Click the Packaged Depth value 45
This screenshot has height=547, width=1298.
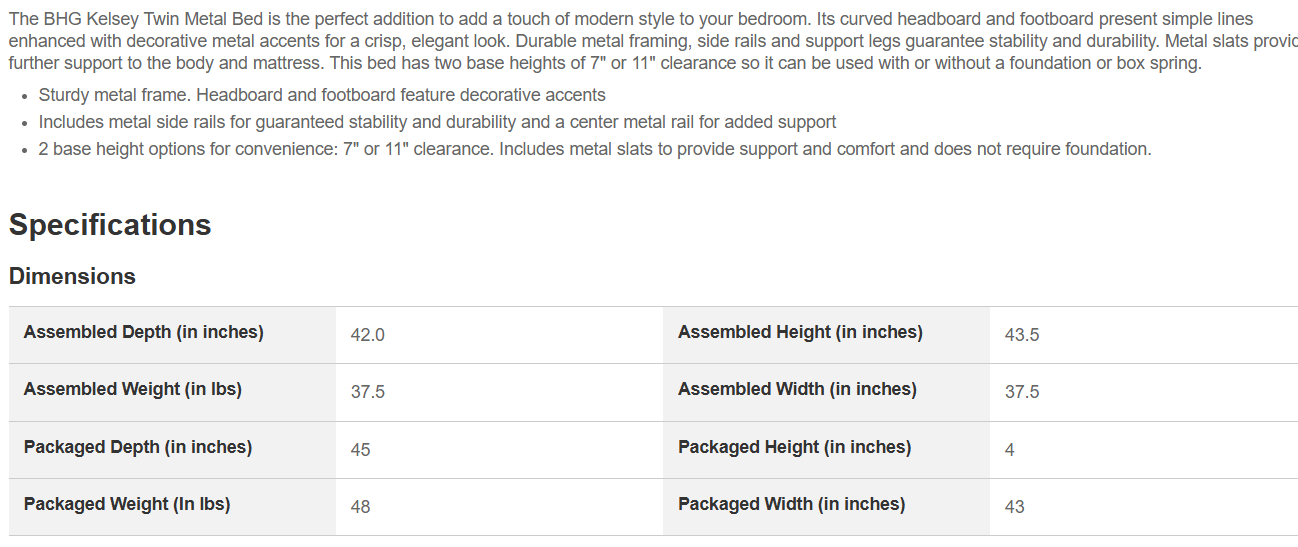tap(361, 450)
